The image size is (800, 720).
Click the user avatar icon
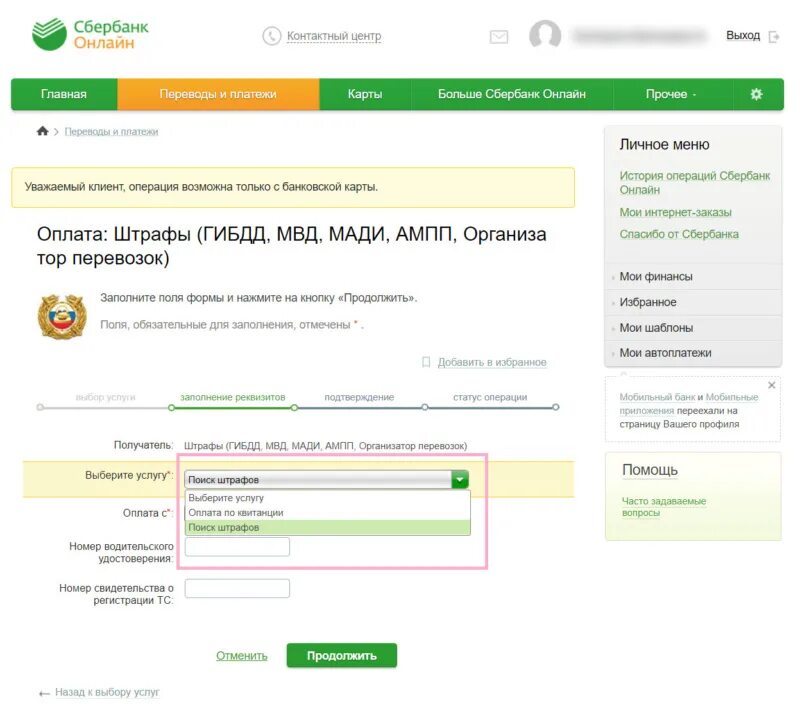545,35
